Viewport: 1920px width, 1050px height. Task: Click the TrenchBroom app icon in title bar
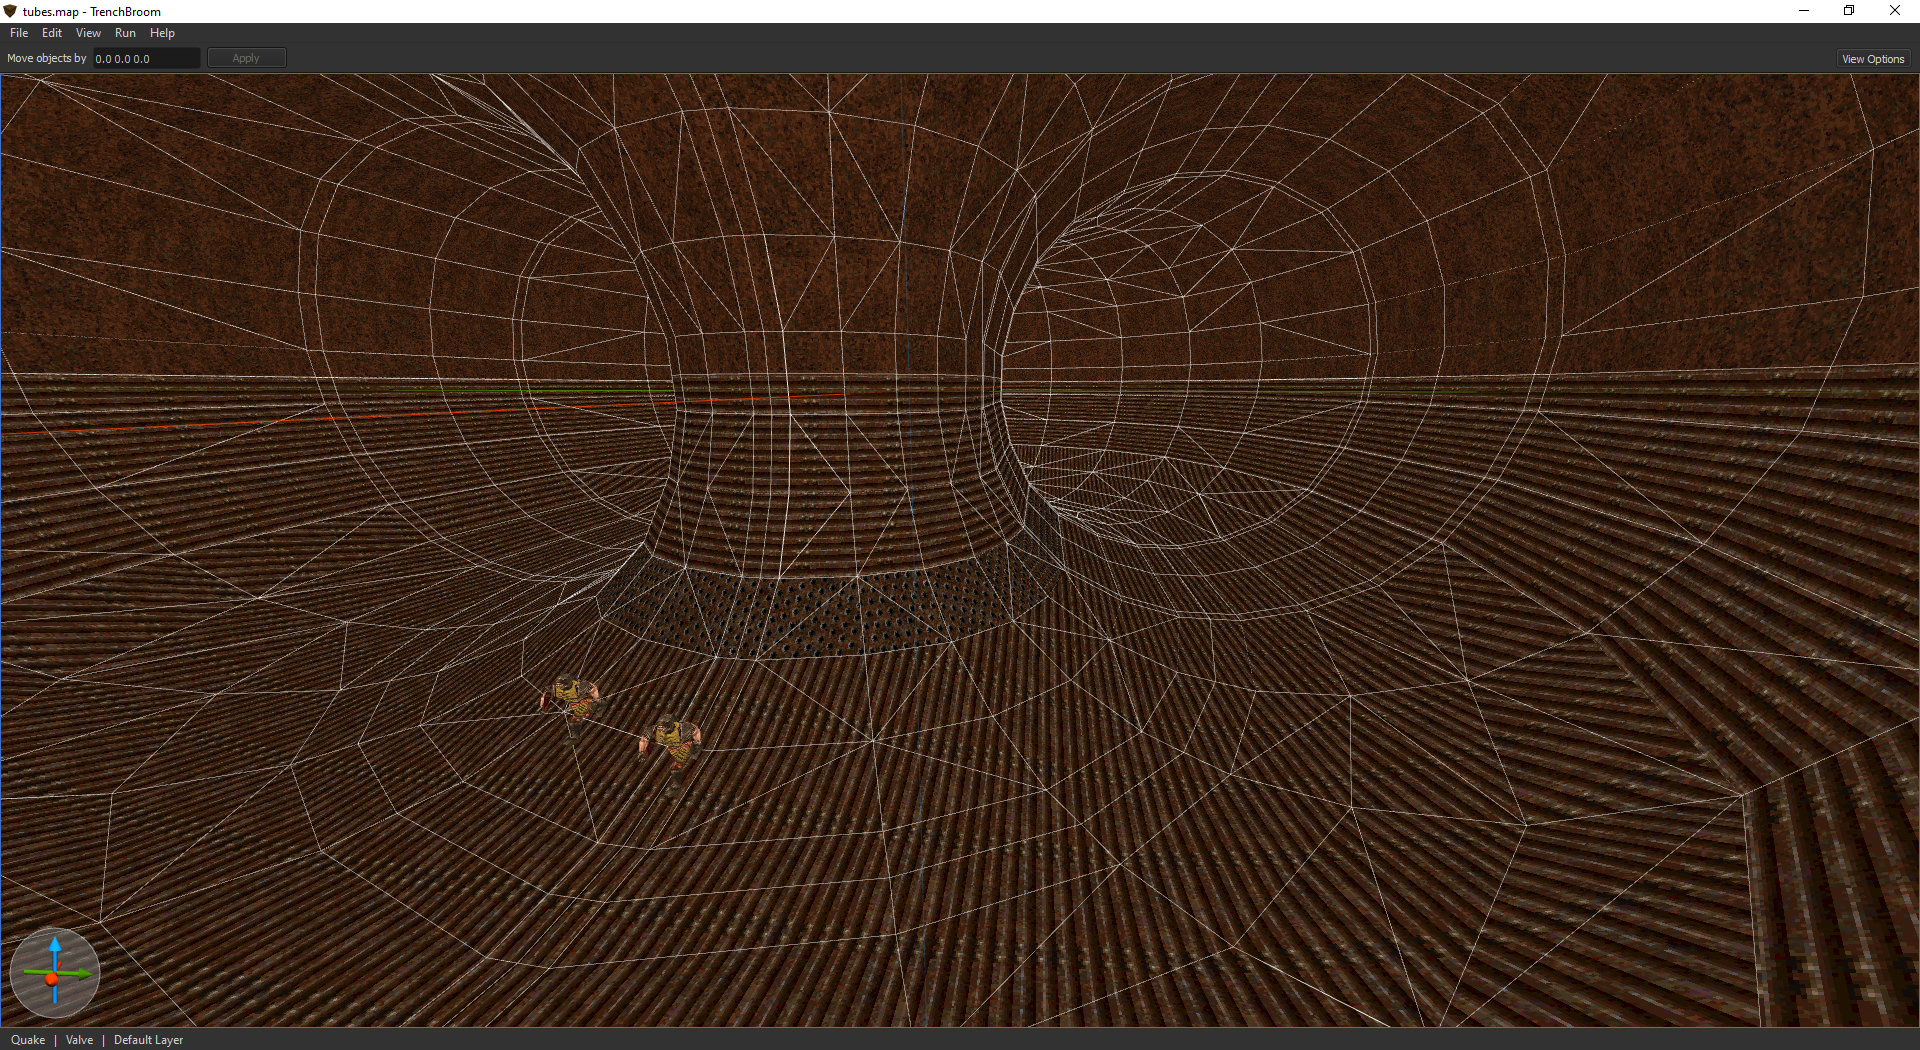[x=11, y=11]
